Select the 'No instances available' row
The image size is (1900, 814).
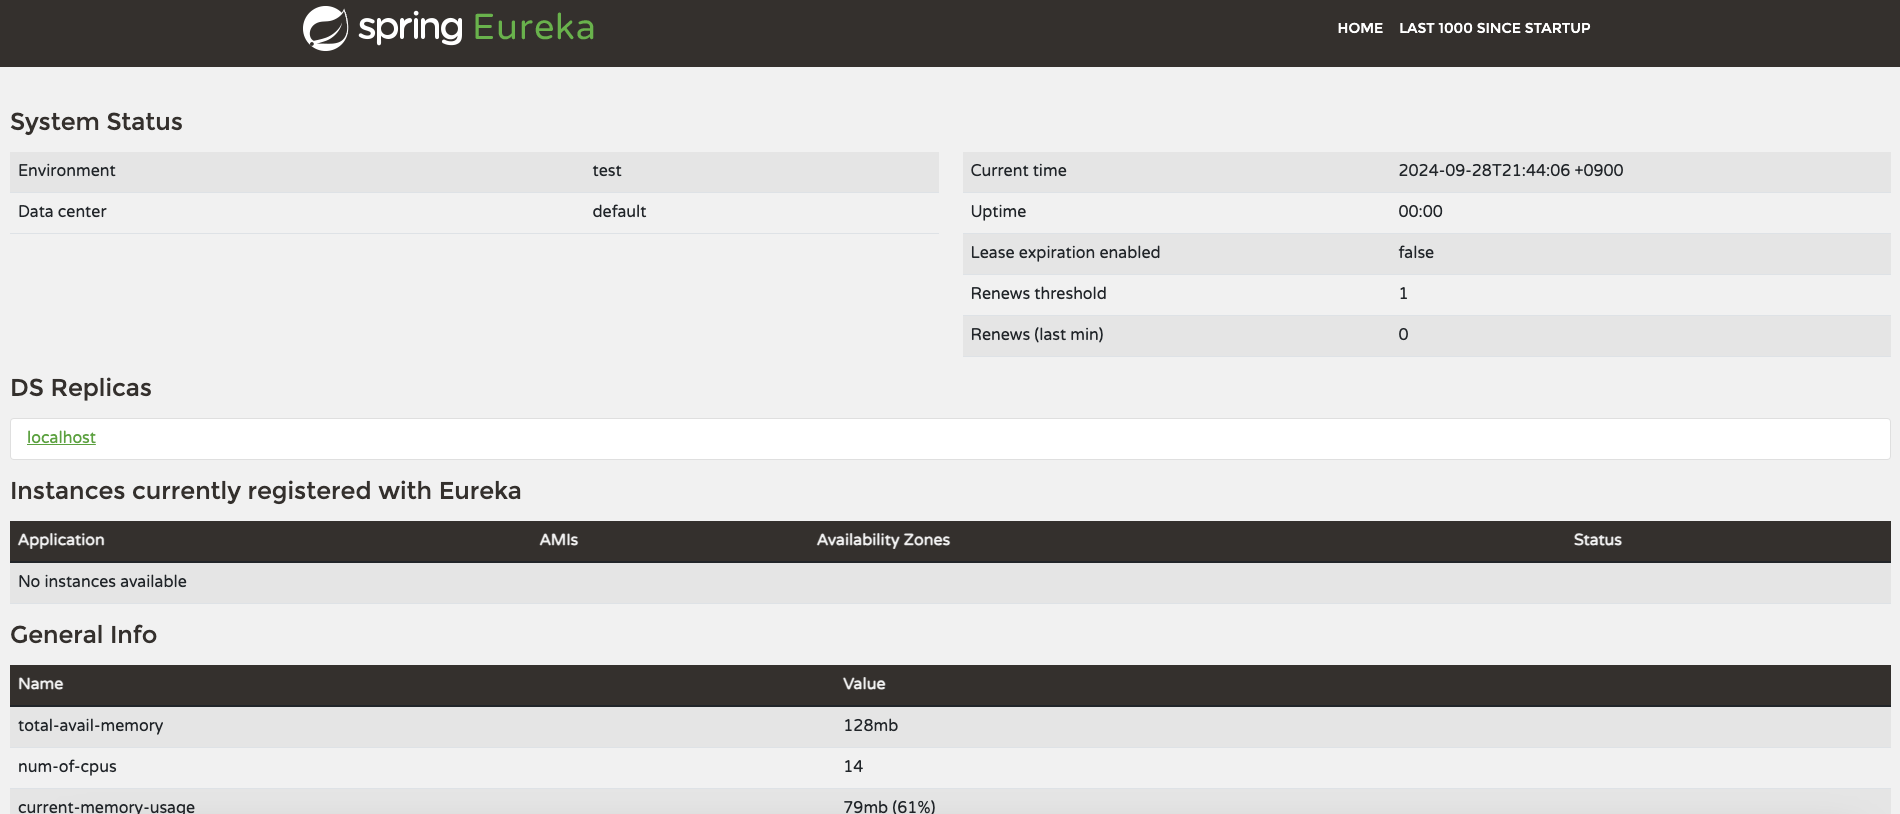pyautogui.click(x=950, y=582)
